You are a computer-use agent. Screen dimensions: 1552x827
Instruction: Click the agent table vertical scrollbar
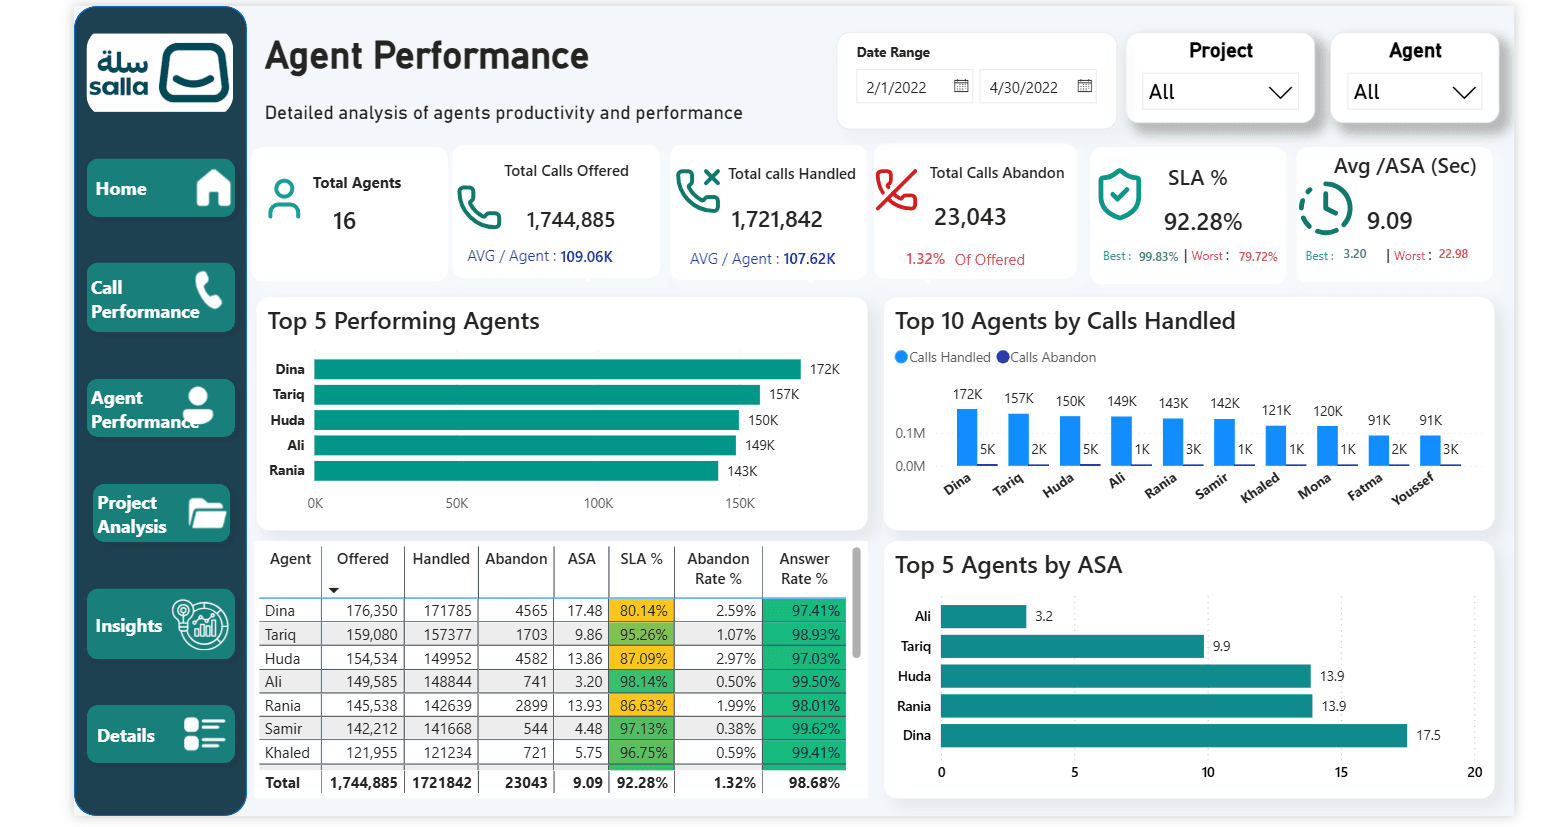tap(856, 602)
